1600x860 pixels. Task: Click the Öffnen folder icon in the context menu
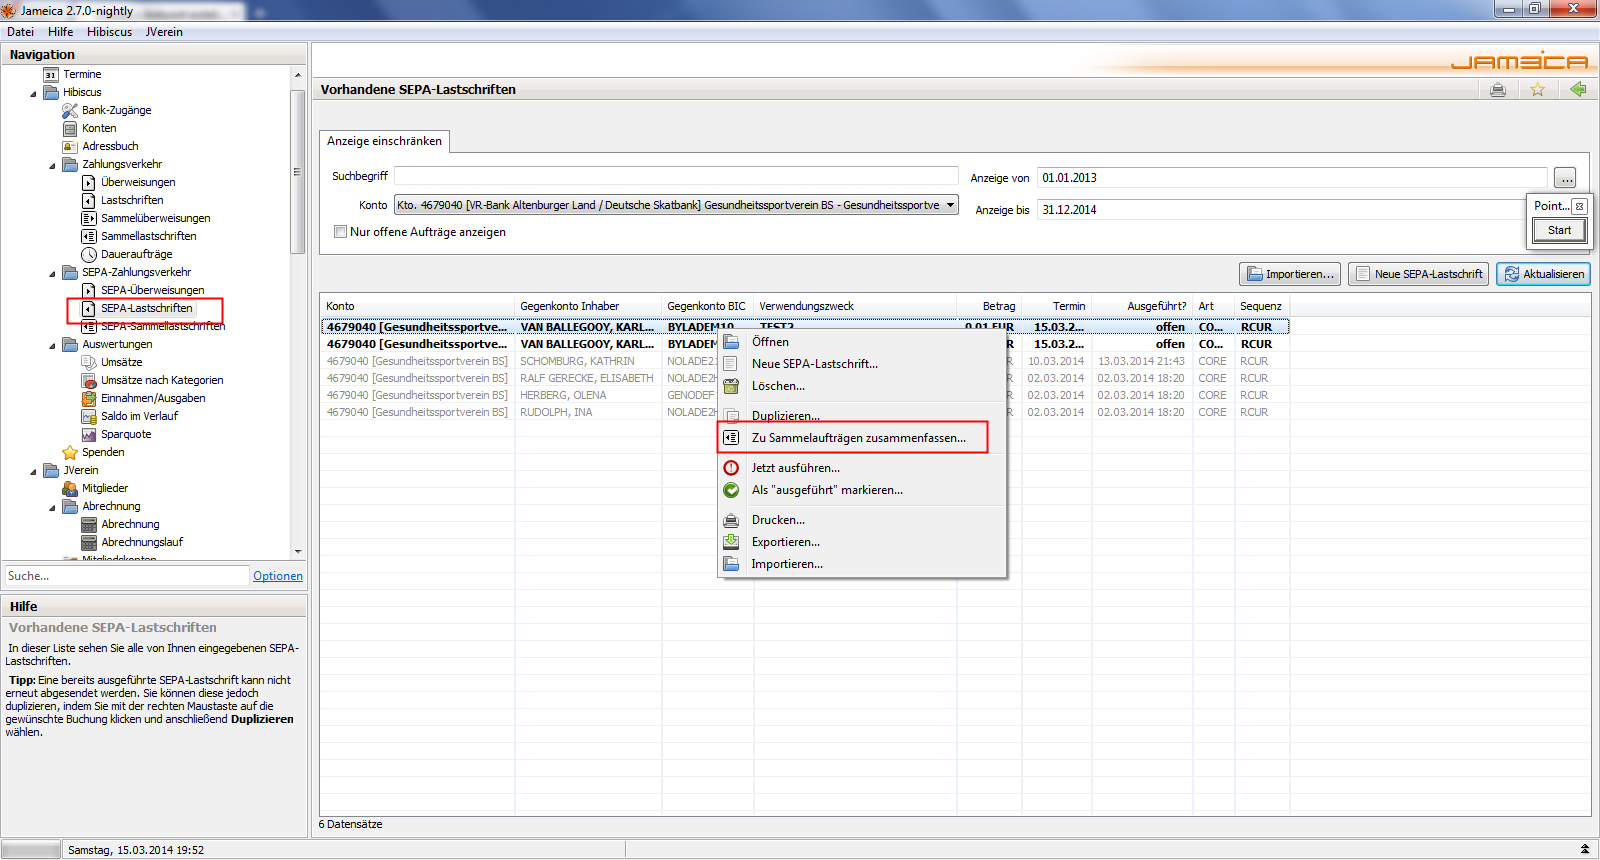click(731, 342)
